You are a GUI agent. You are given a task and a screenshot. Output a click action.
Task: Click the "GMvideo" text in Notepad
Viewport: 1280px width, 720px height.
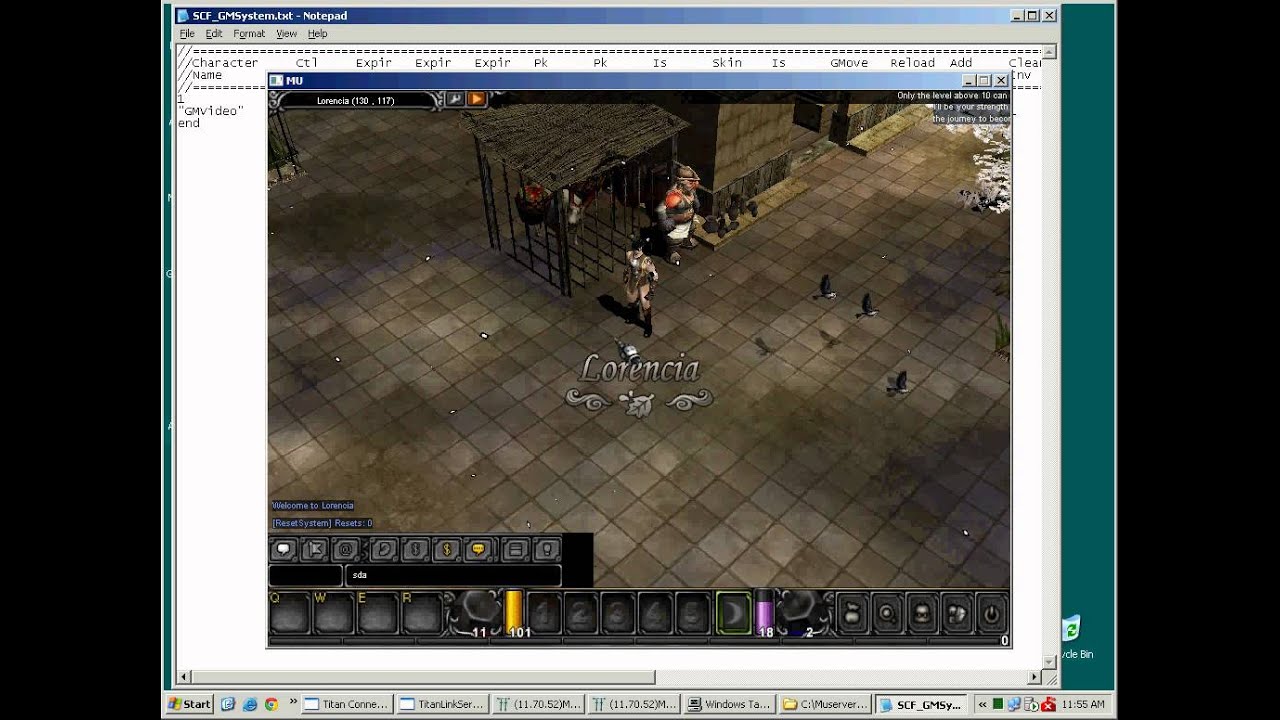(x=211, y=111)
